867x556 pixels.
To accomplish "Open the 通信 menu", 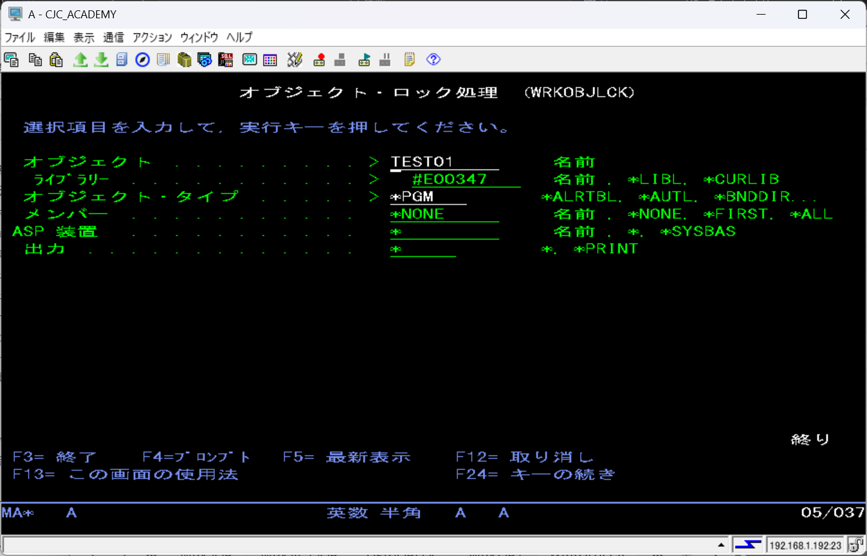I will click(x=113, y=38).
